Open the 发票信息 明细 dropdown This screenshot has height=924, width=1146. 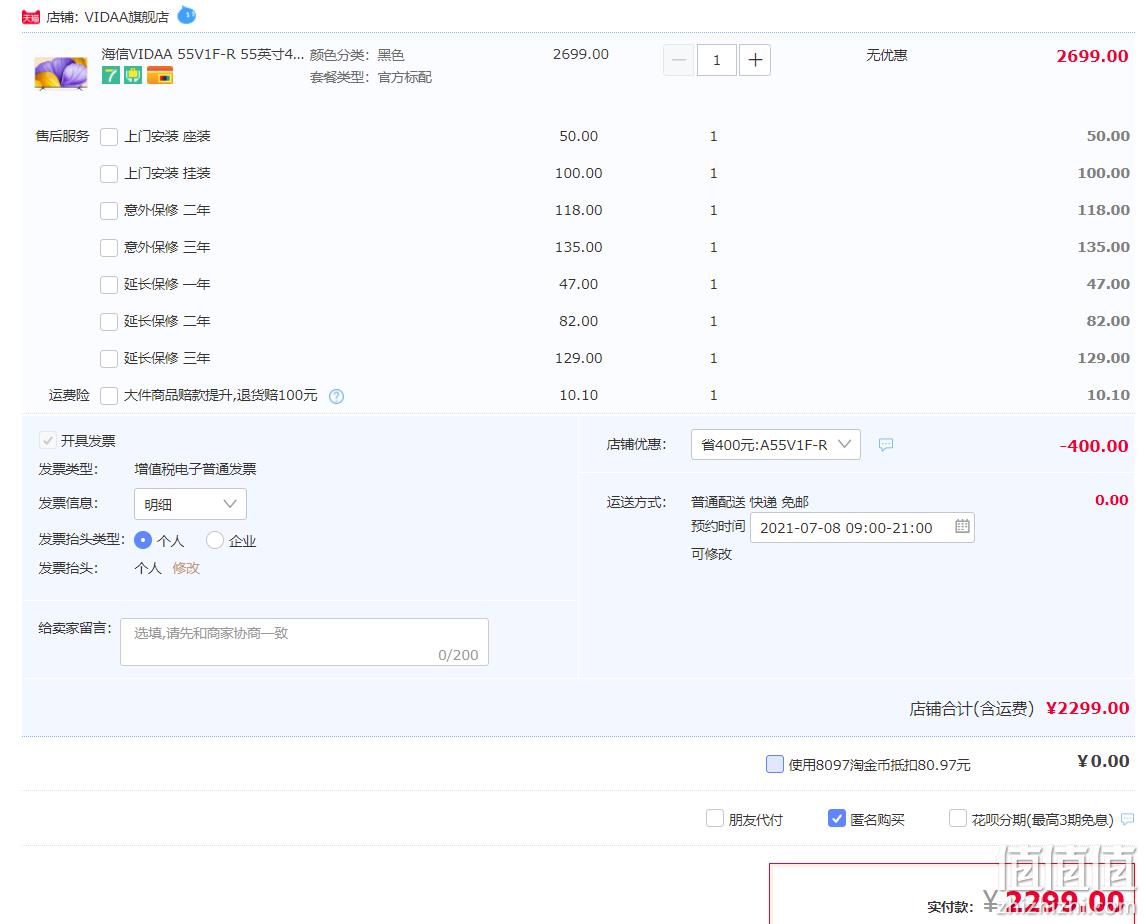190,504
